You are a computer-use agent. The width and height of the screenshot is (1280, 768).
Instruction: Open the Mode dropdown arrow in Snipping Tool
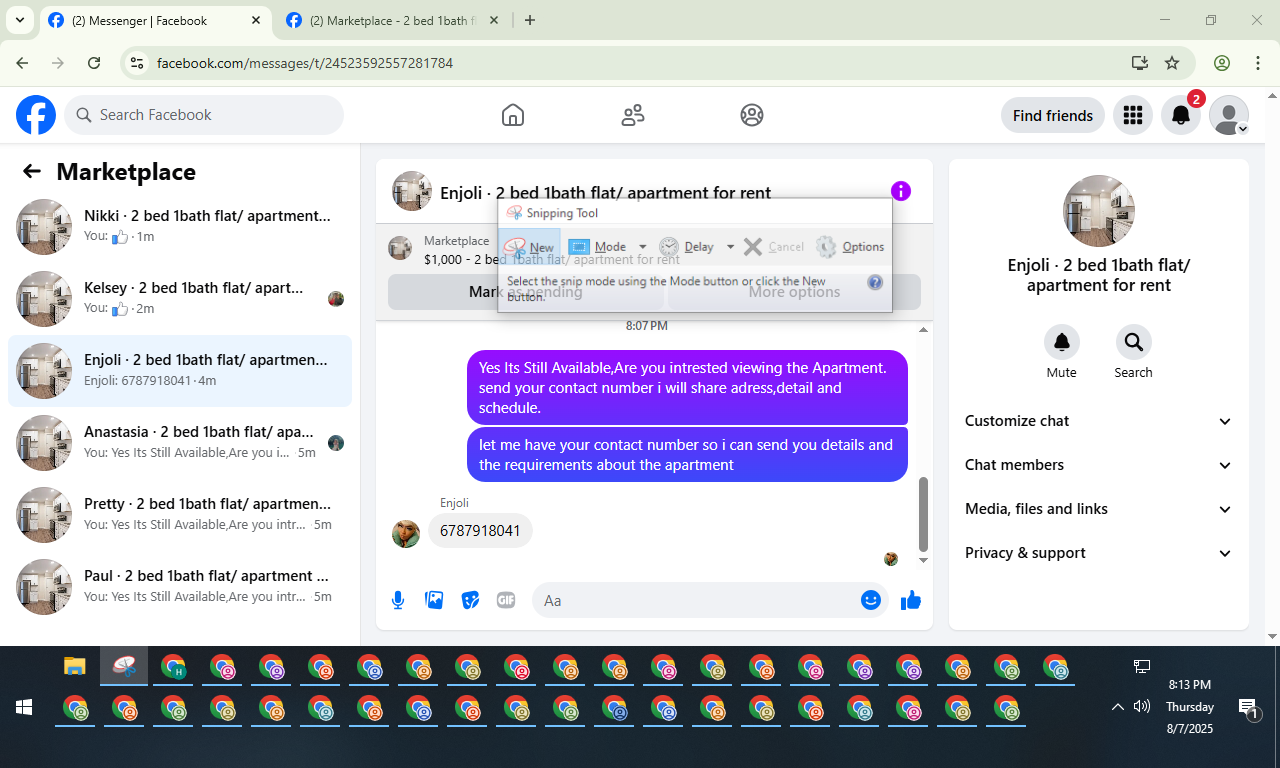click(x=642, y=247)
